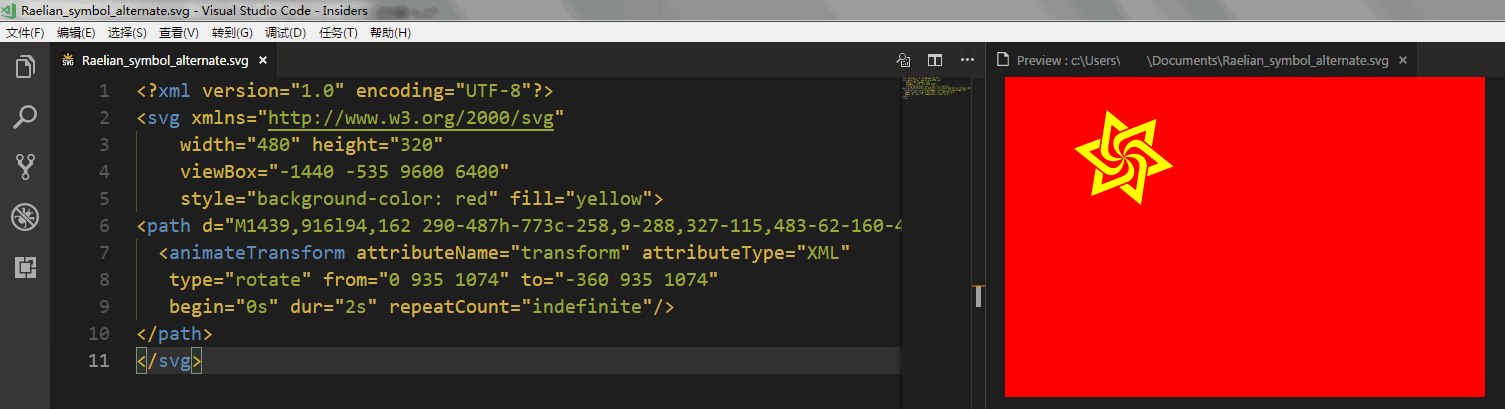The image size is (1505, 409).
Task: Click begin="0s" on line 9
Action: (224, 307)
